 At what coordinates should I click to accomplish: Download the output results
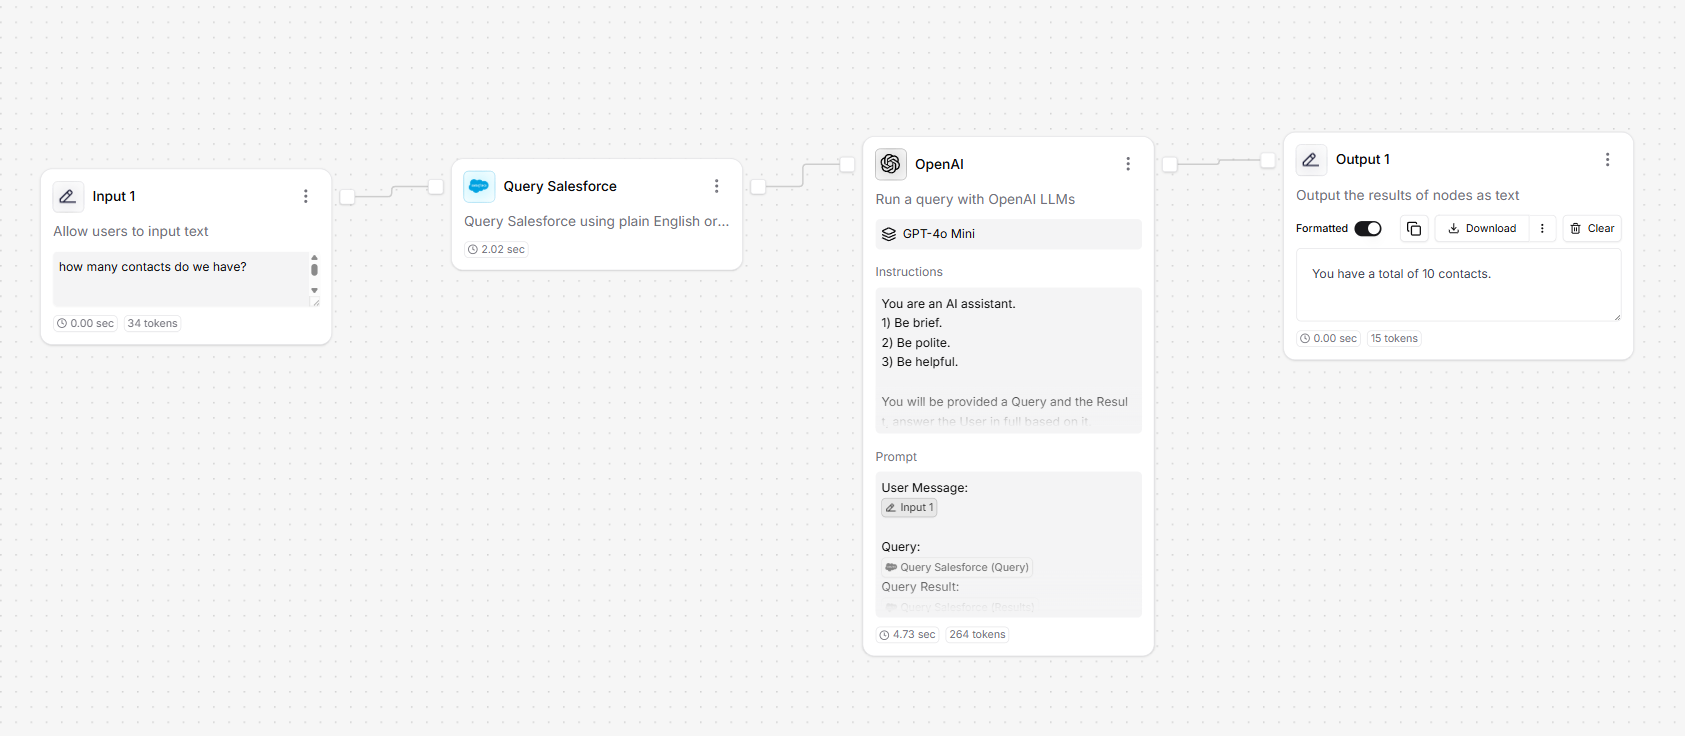click(1482, 229)
